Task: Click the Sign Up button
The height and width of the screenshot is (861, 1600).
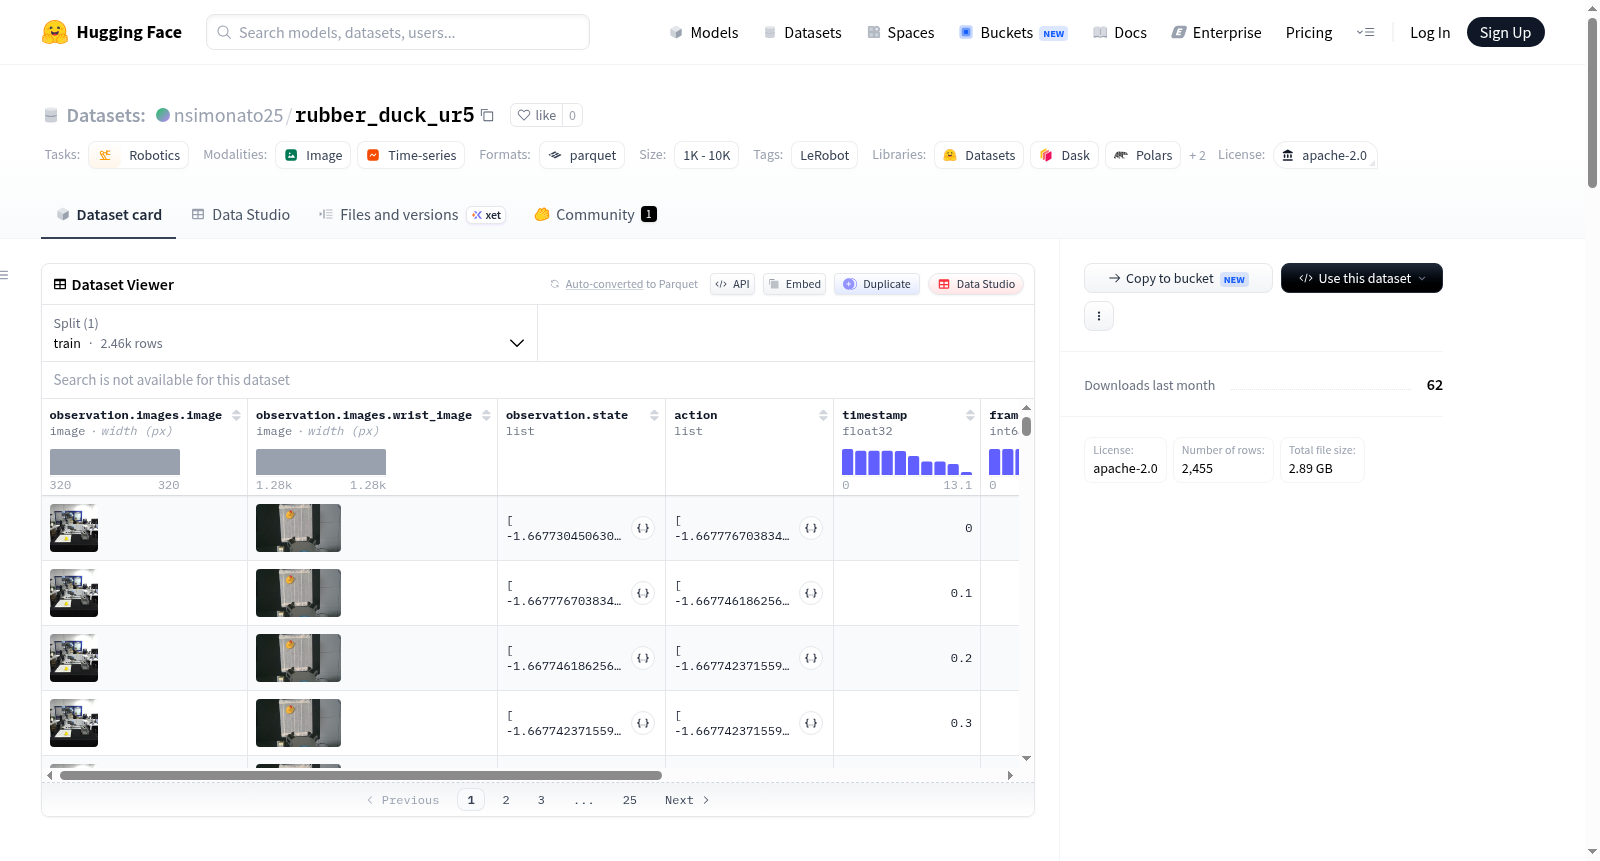Action: 1505,32
